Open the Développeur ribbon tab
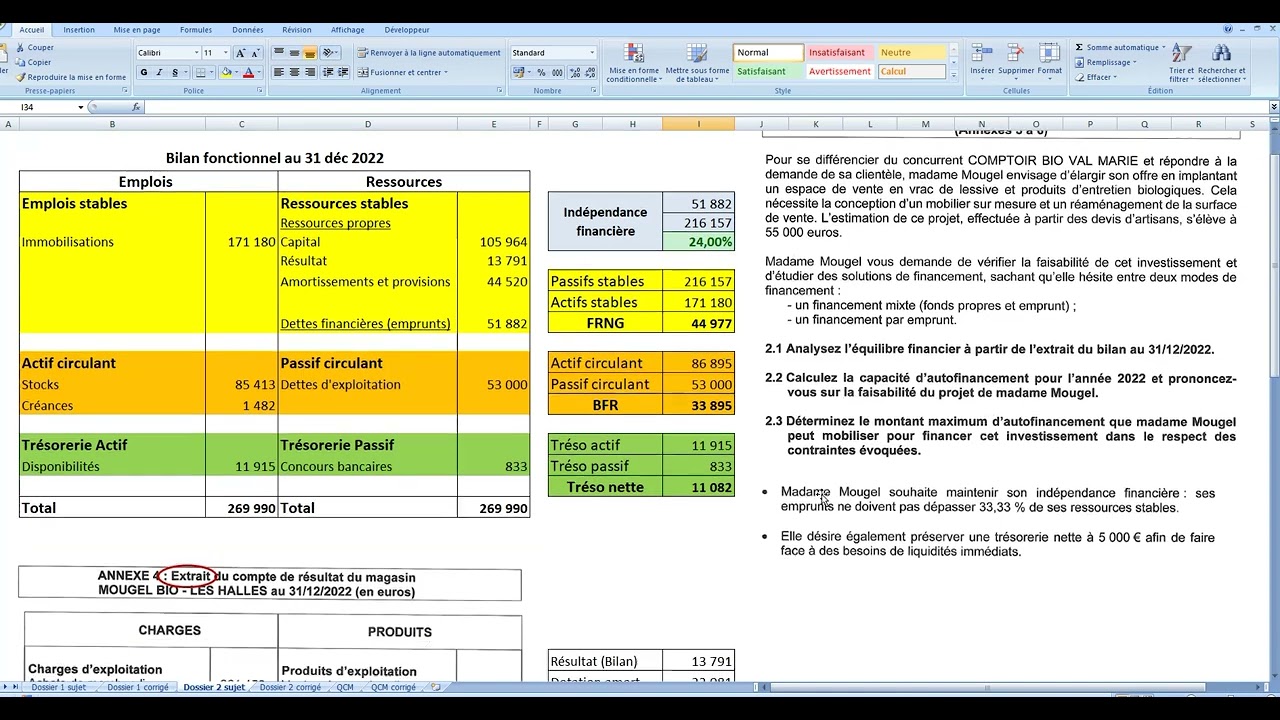The width and height of the screenshot is (1280, 720). click(407, 30)
